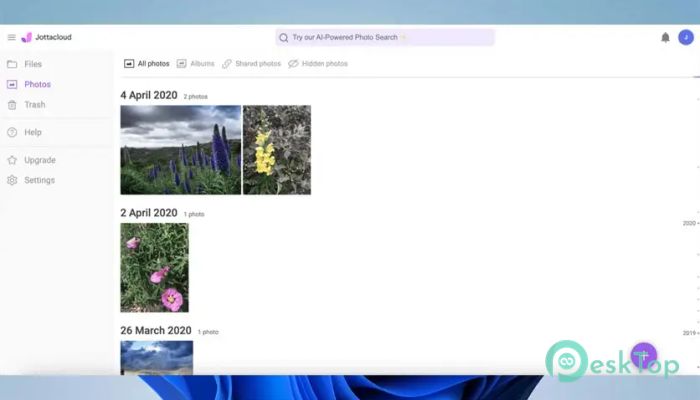
Task: Click the Files folder icon
Action: (x=12, y=64)
